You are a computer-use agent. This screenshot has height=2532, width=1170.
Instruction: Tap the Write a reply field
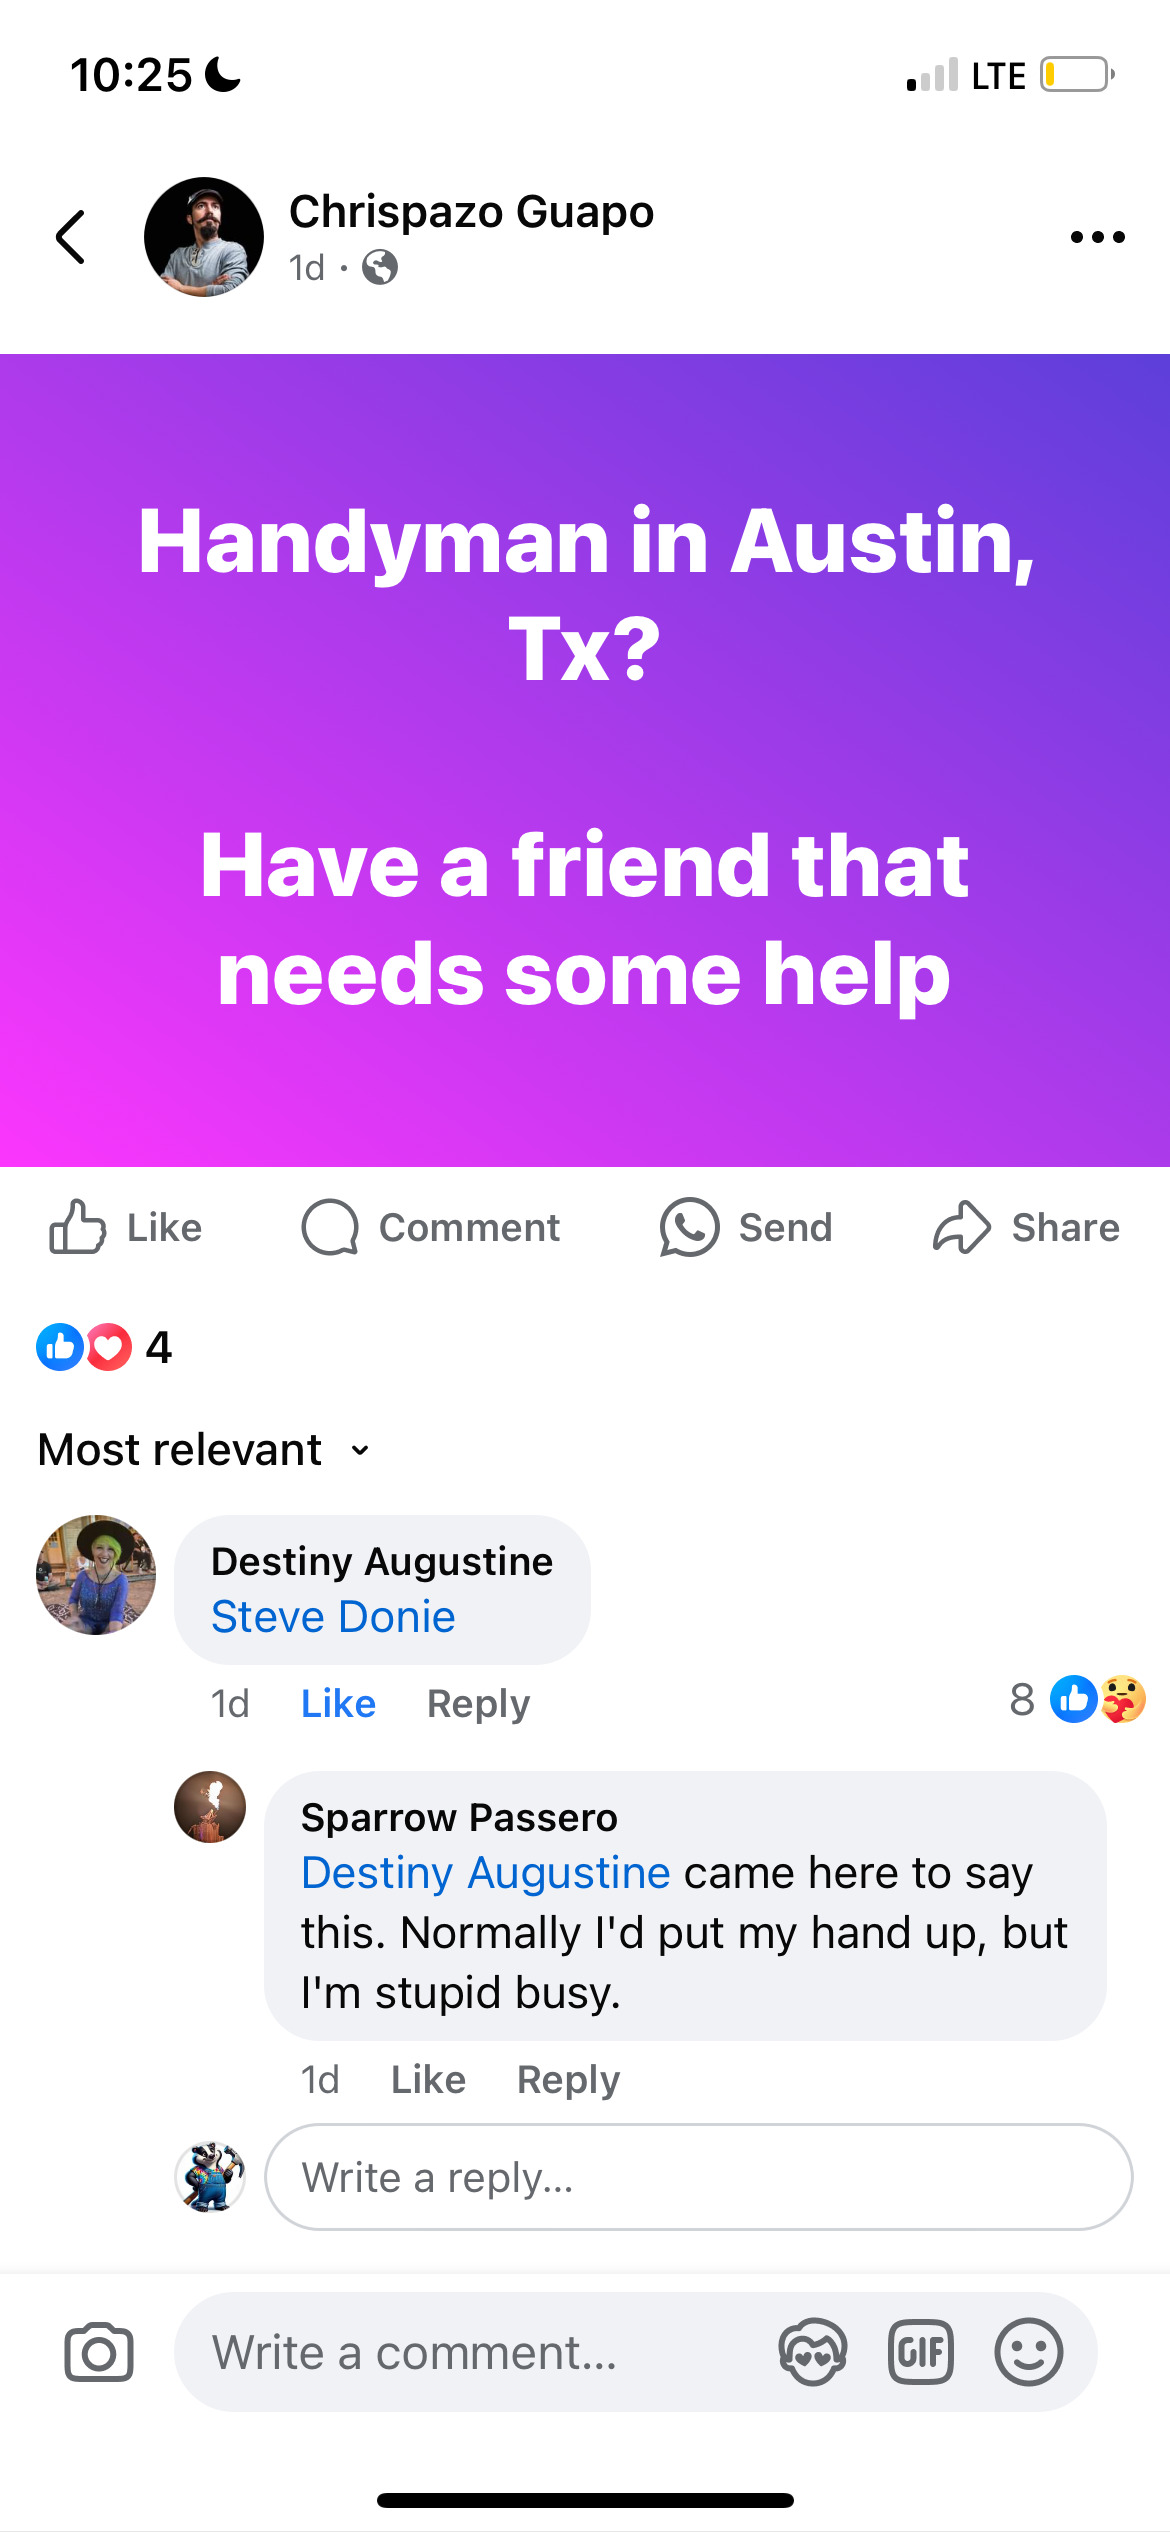(x=698, y=2177)
